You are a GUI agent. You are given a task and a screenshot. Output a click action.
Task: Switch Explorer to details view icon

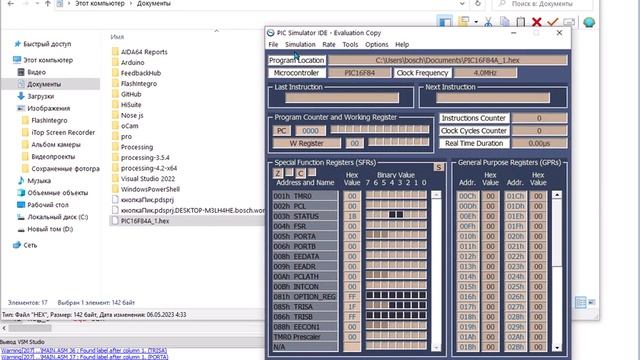tap(580, 302)
